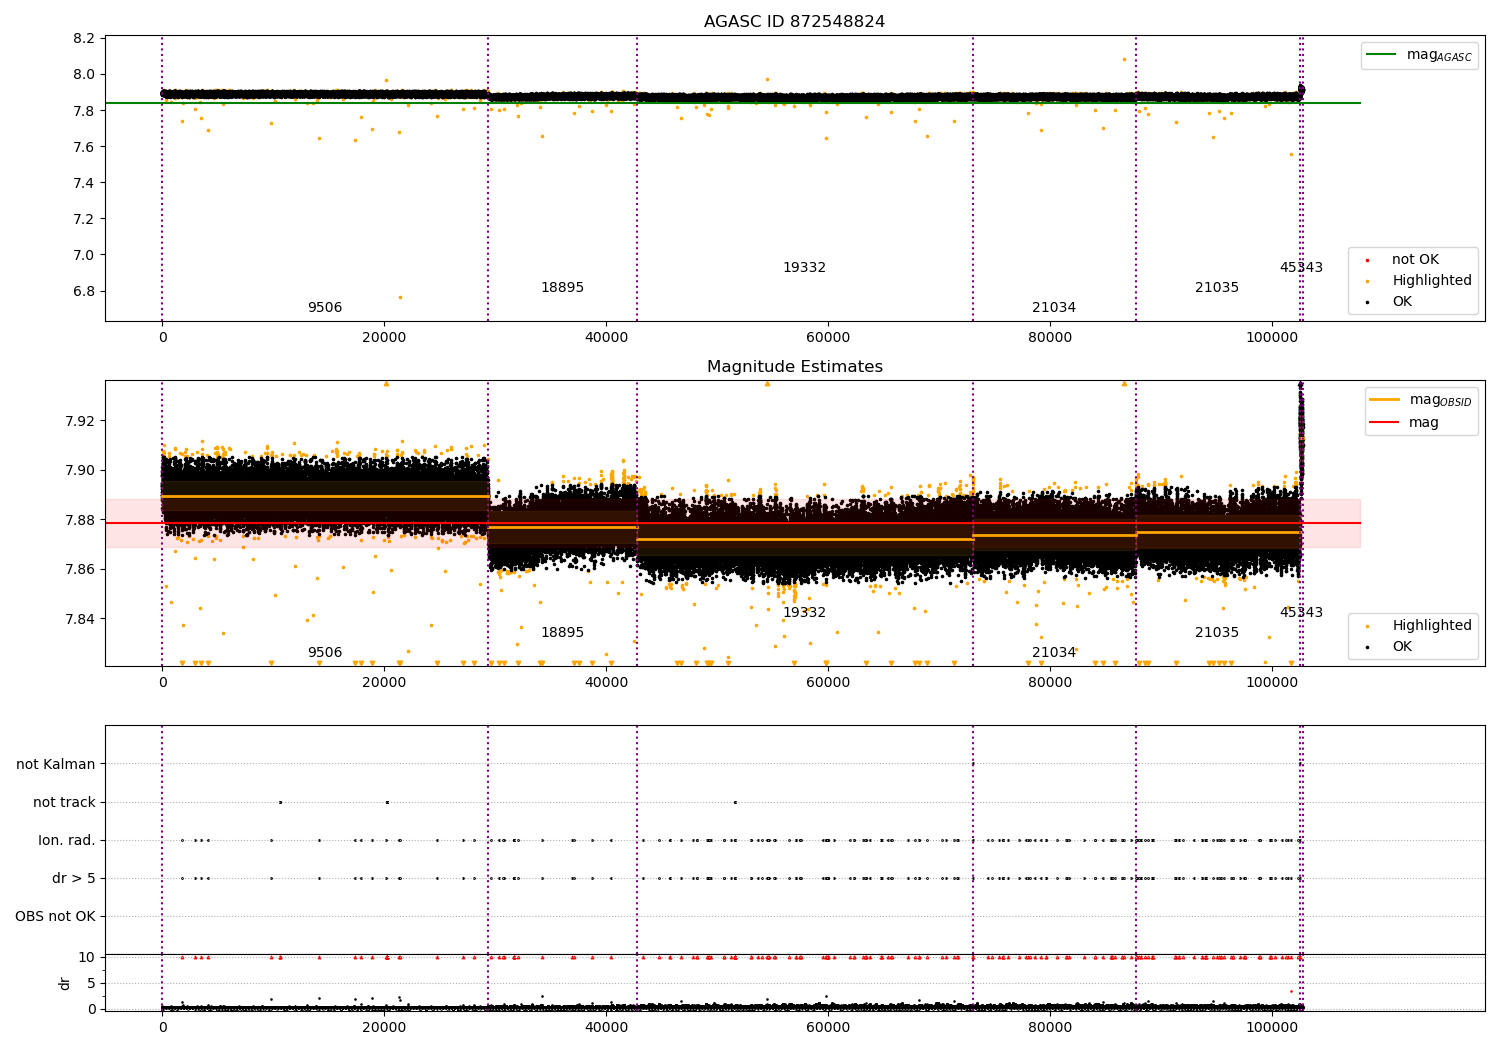Viewport: 1500px width, 1050px height.
Task: Click the 8.0 y-axis tick in top plot
Action: tap(85, 75)
